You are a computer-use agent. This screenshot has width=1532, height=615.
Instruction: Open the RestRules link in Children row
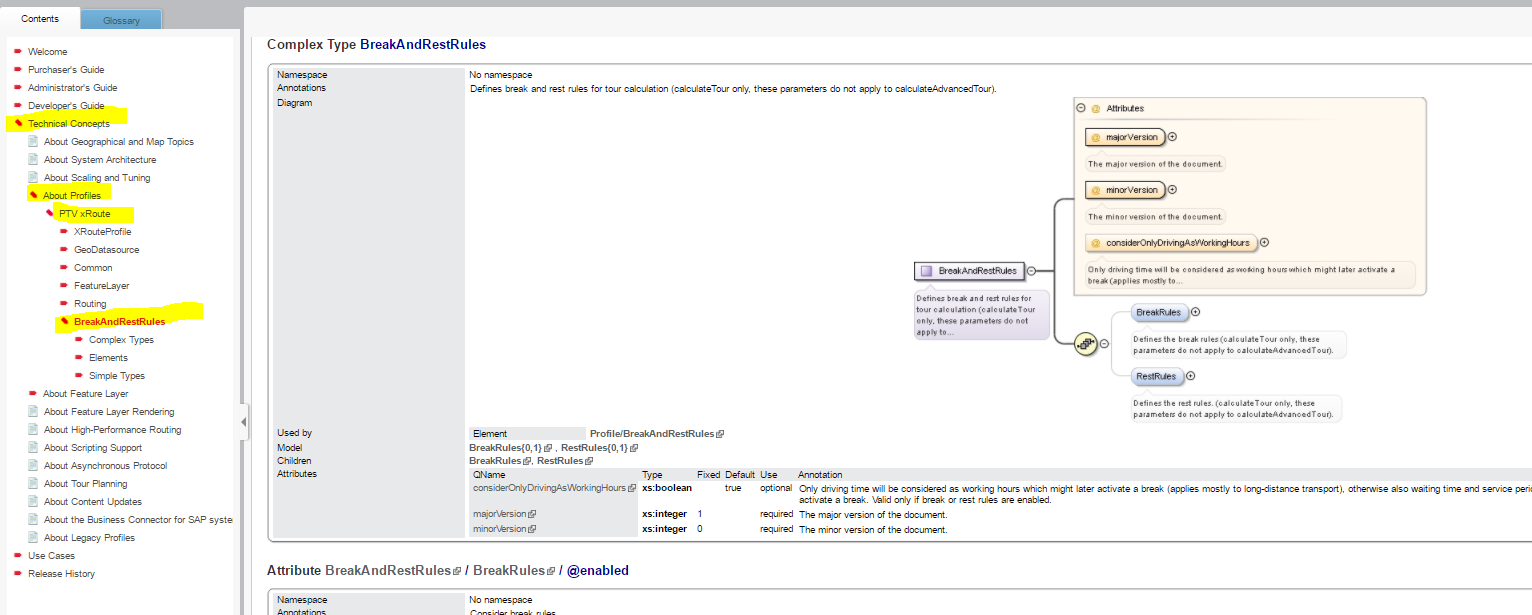(559, 461)
